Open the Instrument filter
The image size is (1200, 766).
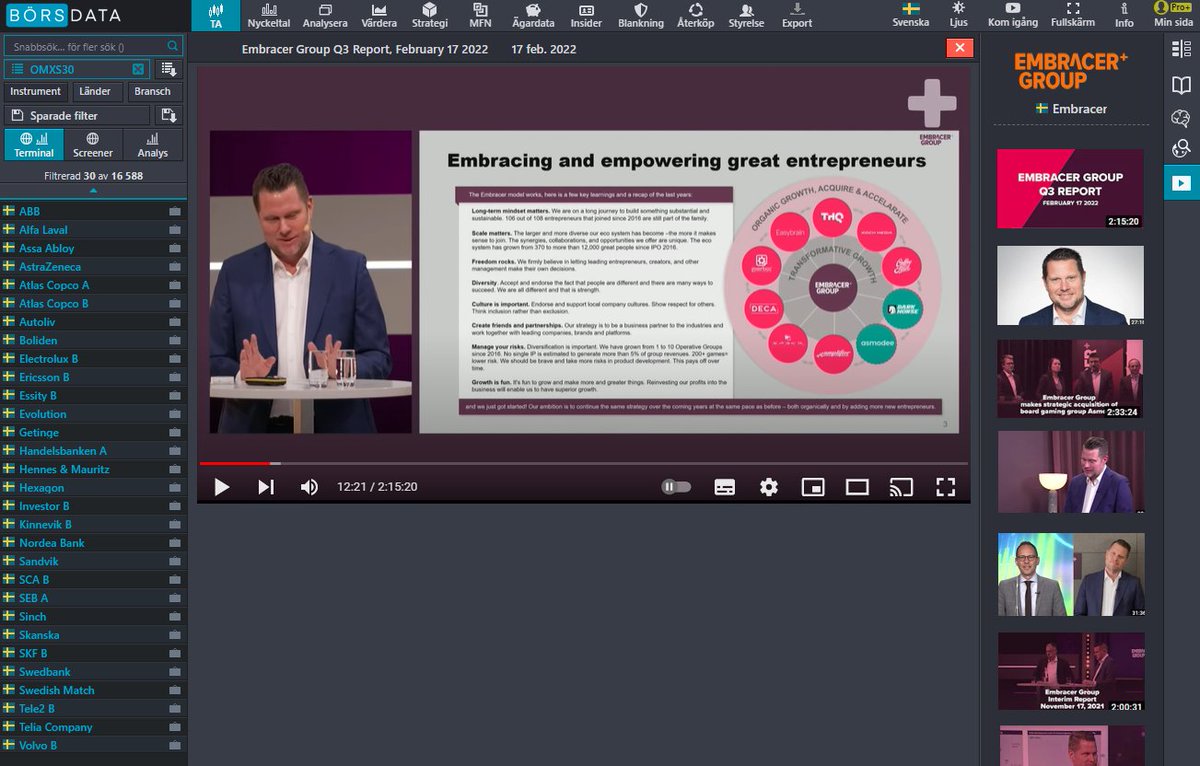[x=36, y=91]
